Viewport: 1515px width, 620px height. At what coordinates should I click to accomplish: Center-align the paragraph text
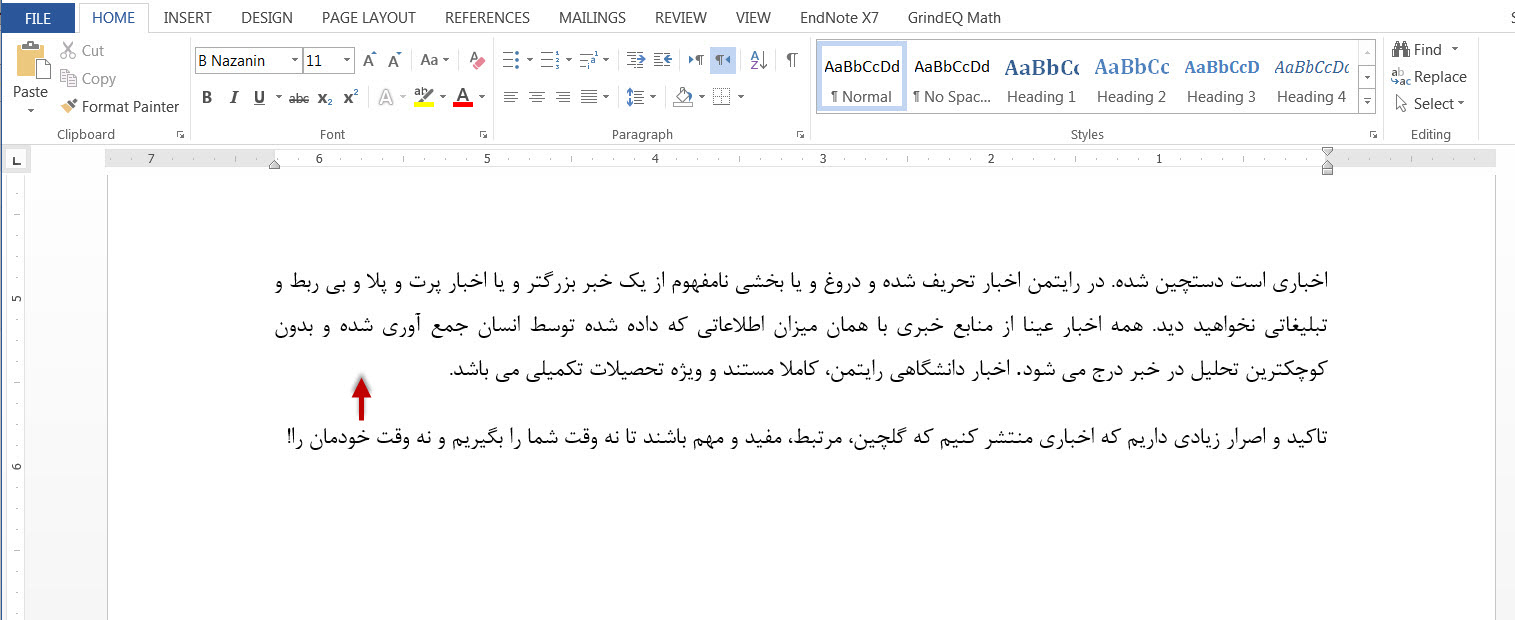pyautogui.click(x=537, y=97)
